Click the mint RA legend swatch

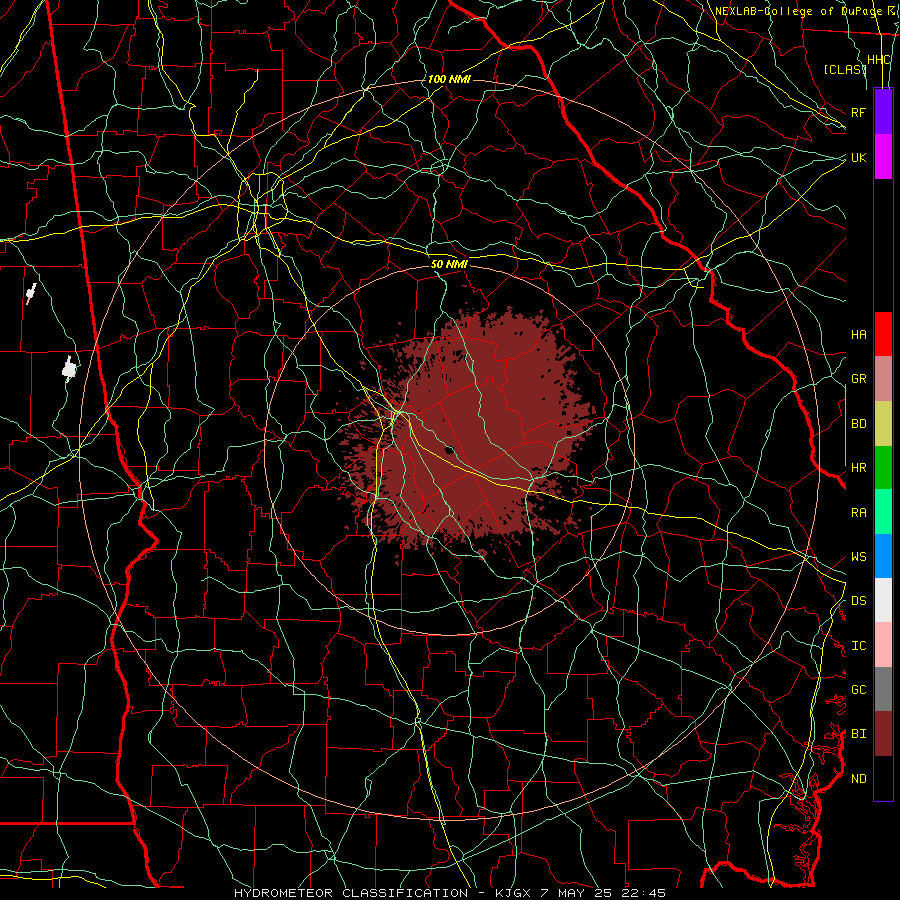tap(883, 512)
